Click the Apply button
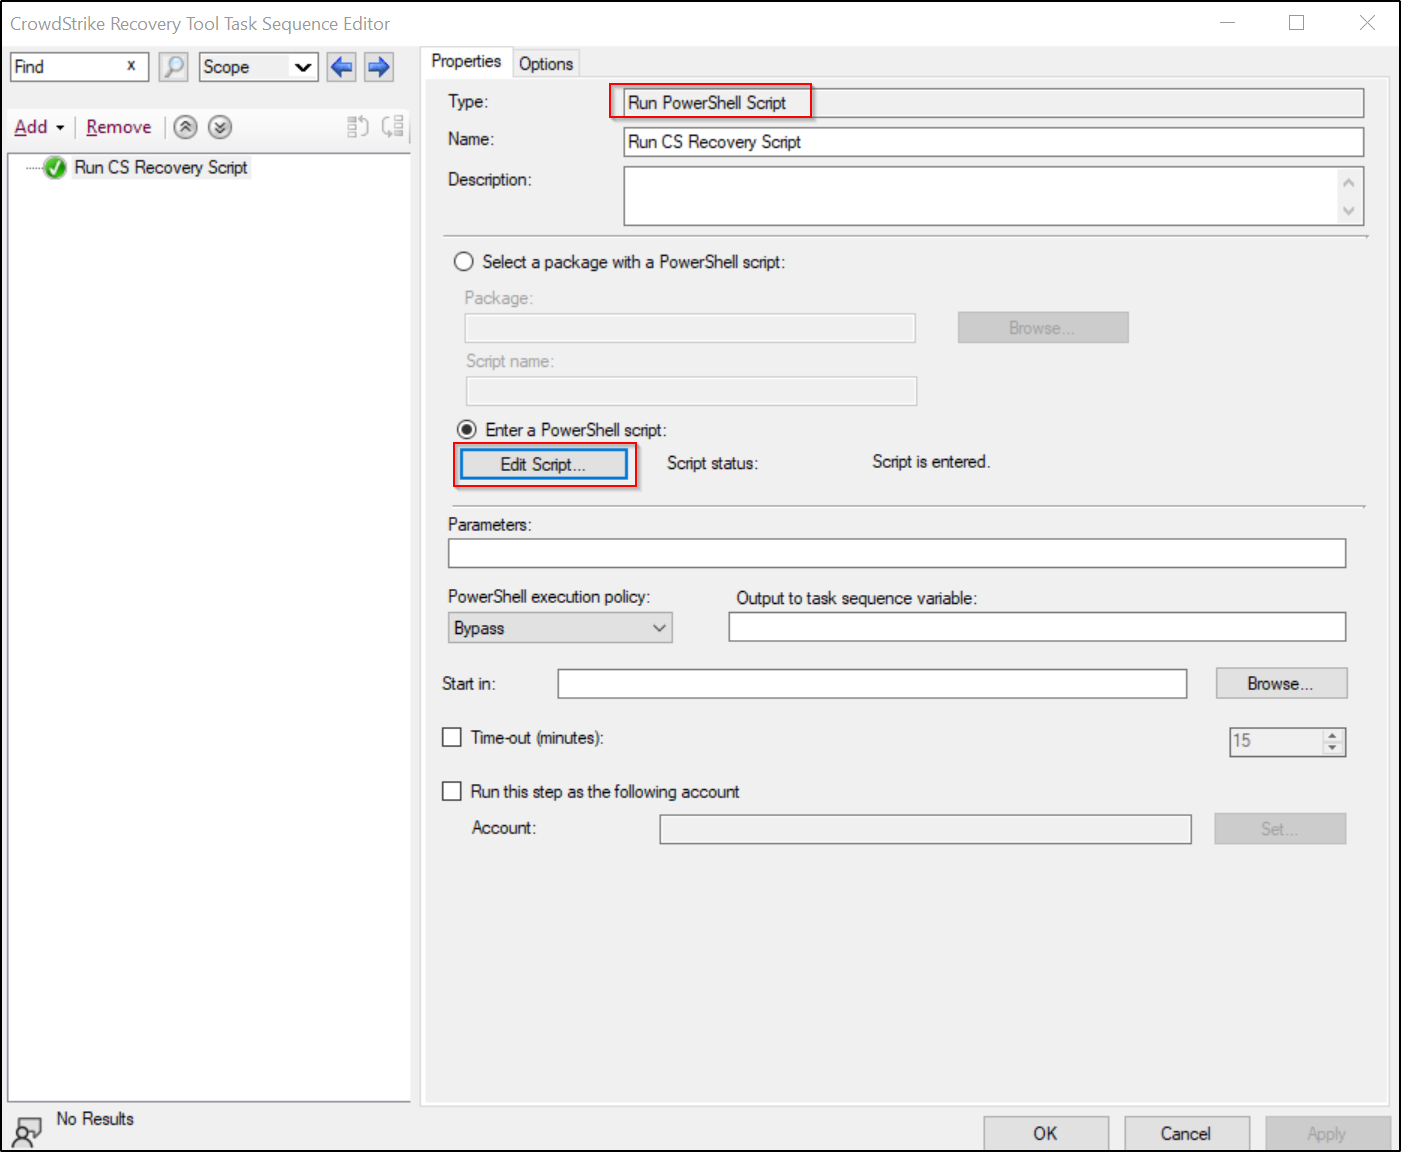The height and width of the screenshot is (1152, 1401). (x=1327, y=1133)
